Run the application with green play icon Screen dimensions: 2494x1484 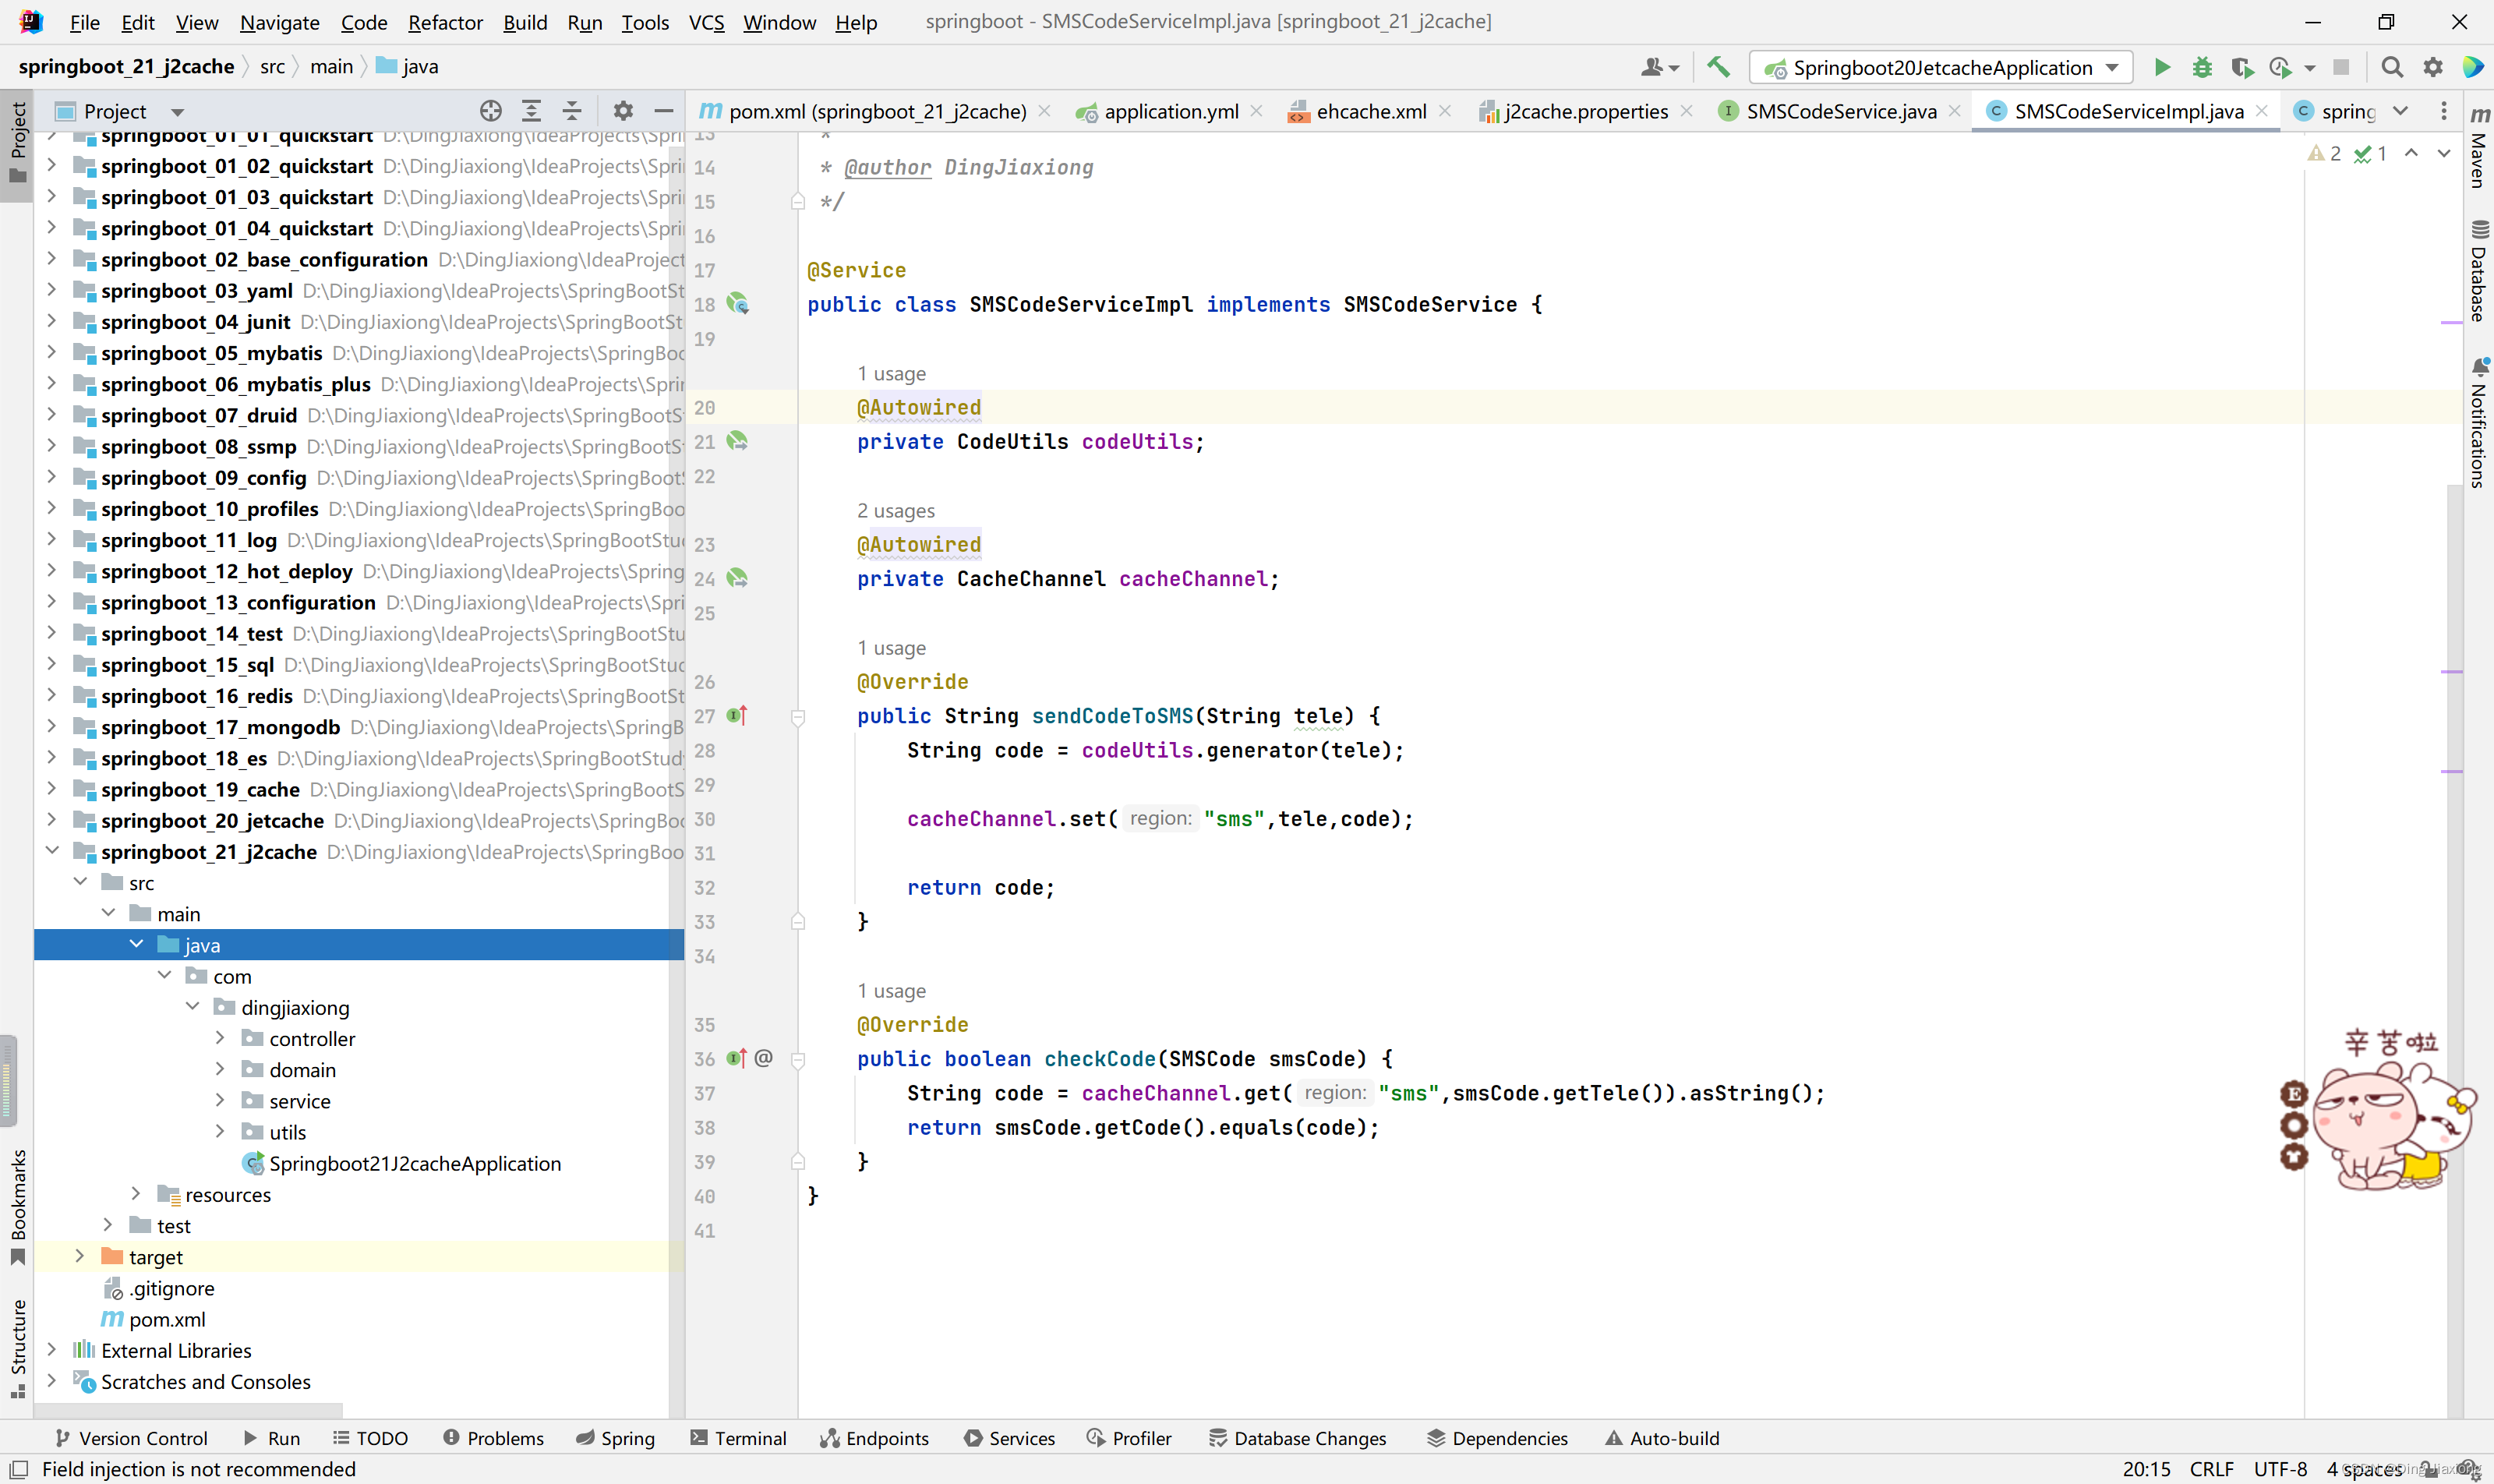pyautogui.click(x=2161, y=67)
